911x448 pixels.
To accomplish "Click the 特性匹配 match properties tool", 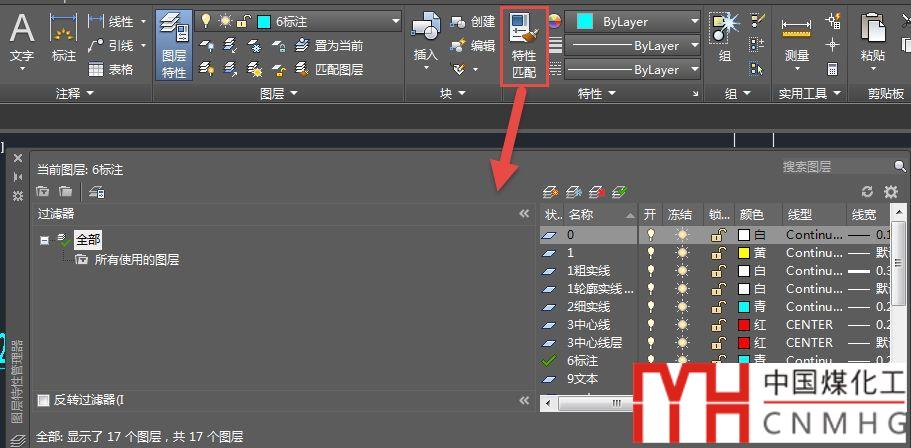I will [524, 46].
